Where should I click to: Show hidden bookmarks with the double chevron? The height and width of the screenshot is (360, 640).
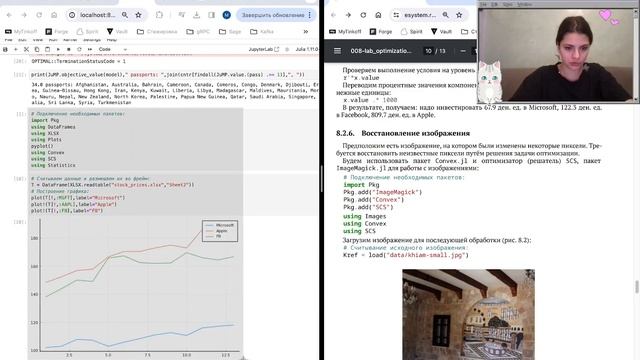pyautogui.click(x=306, y=31)
